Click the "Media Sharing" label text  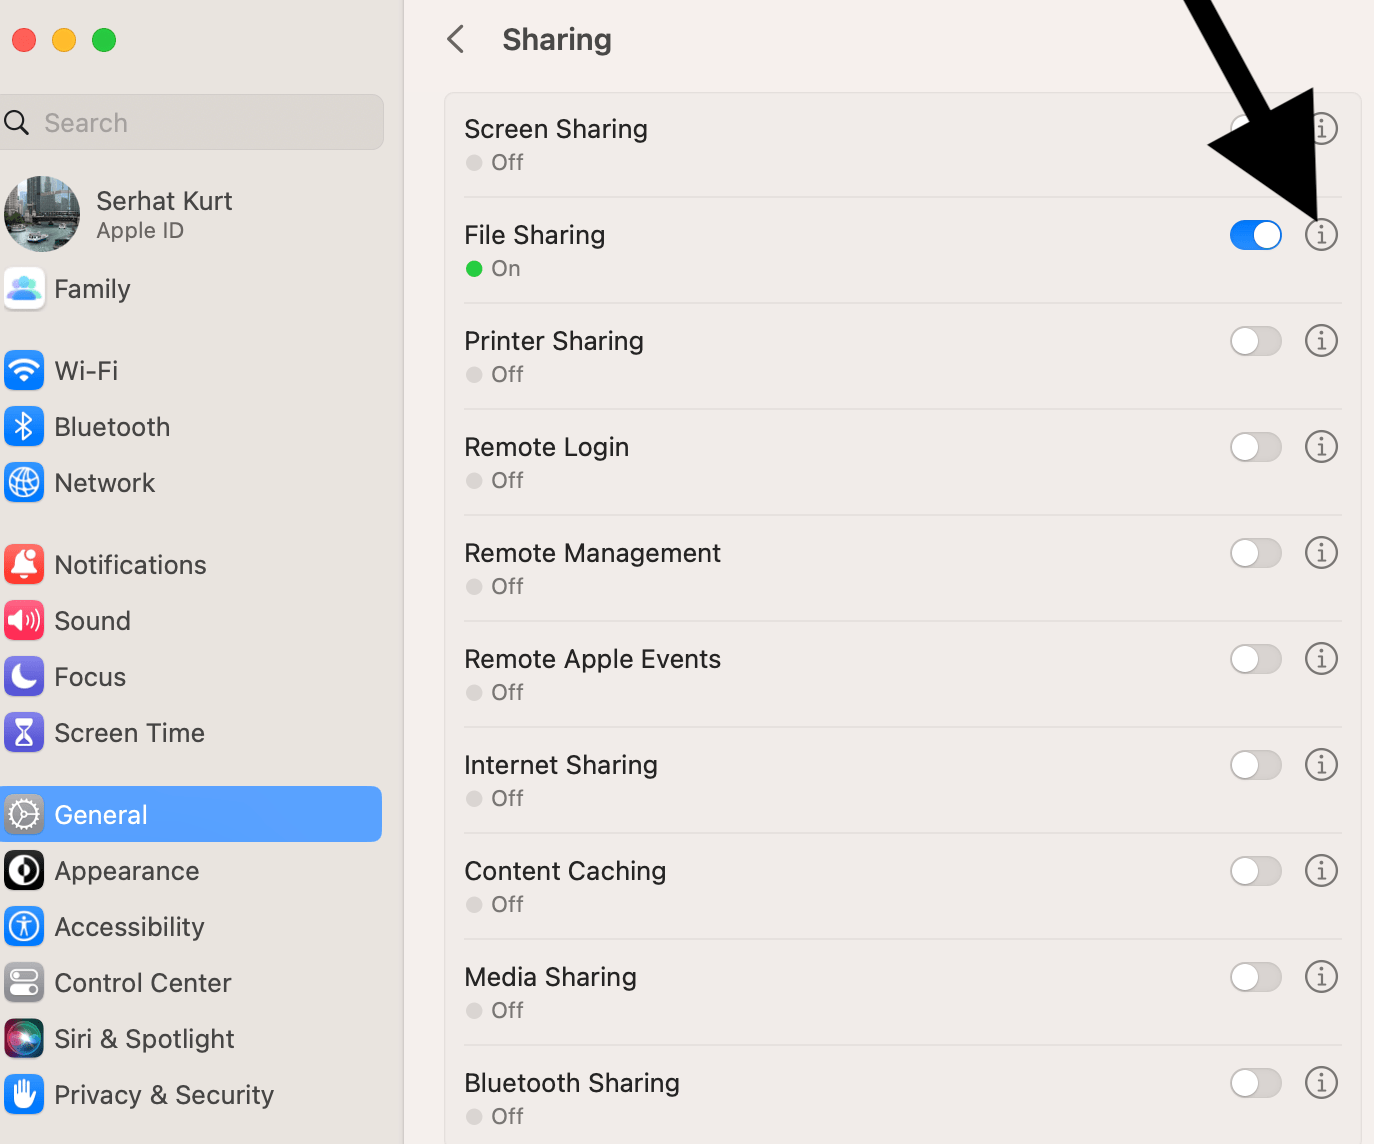click(x=551, y=977)
